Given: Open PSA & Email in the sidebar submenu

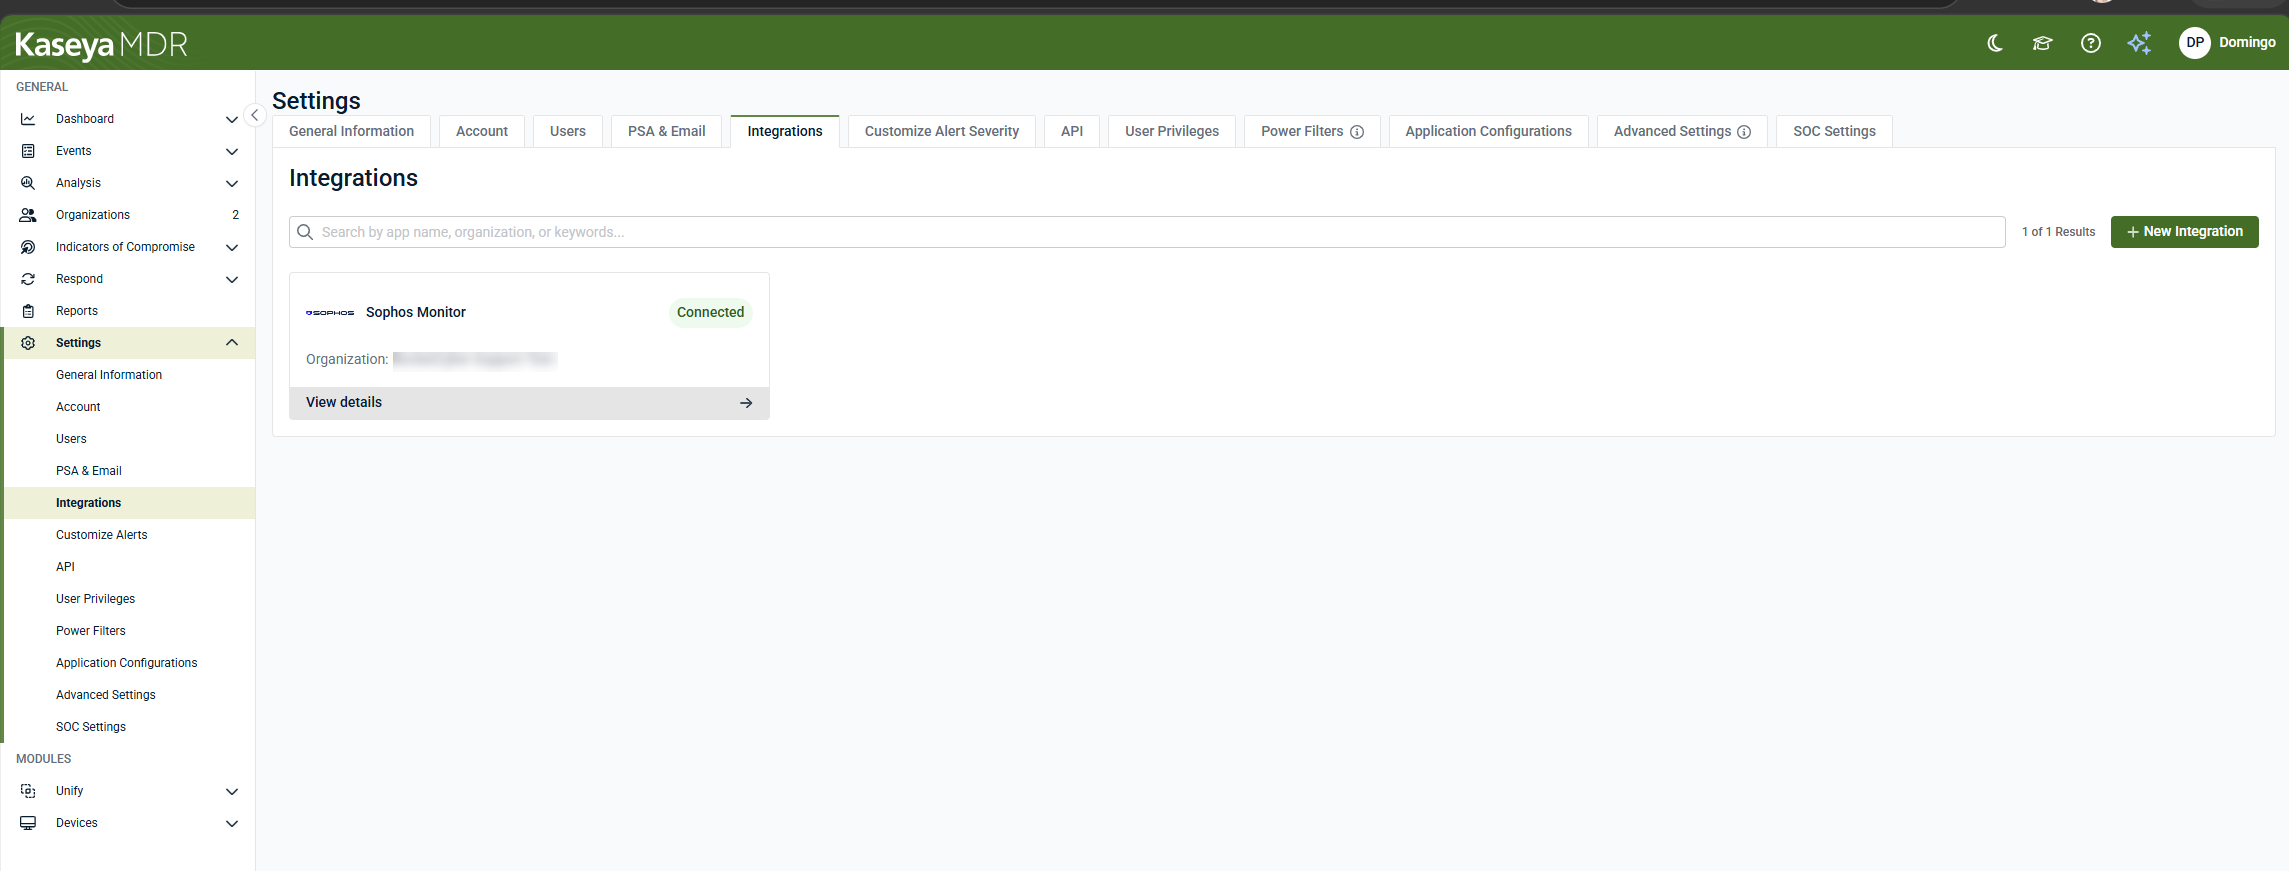Looking at the screenshot, I should [128, 471].
